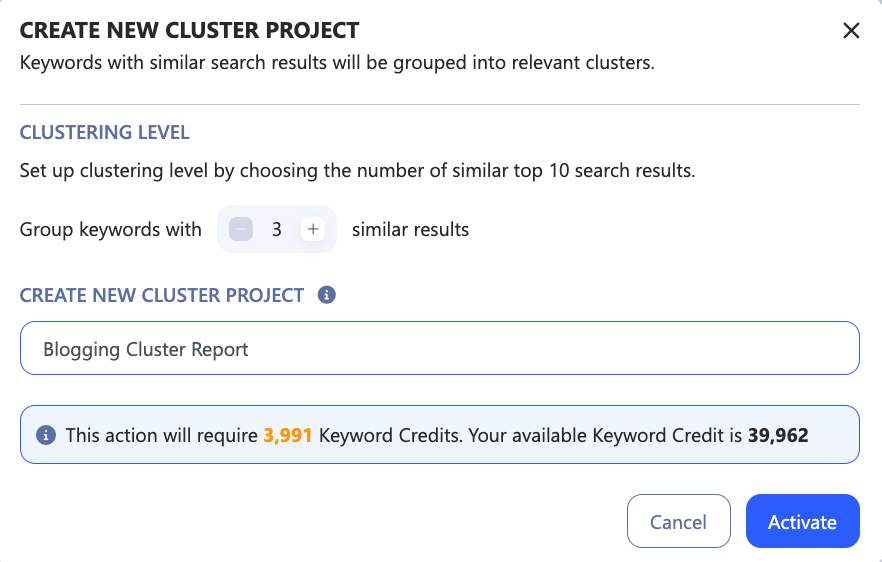Click the available credit amount 39,962

pyautogui.click(x=778, y=435)
